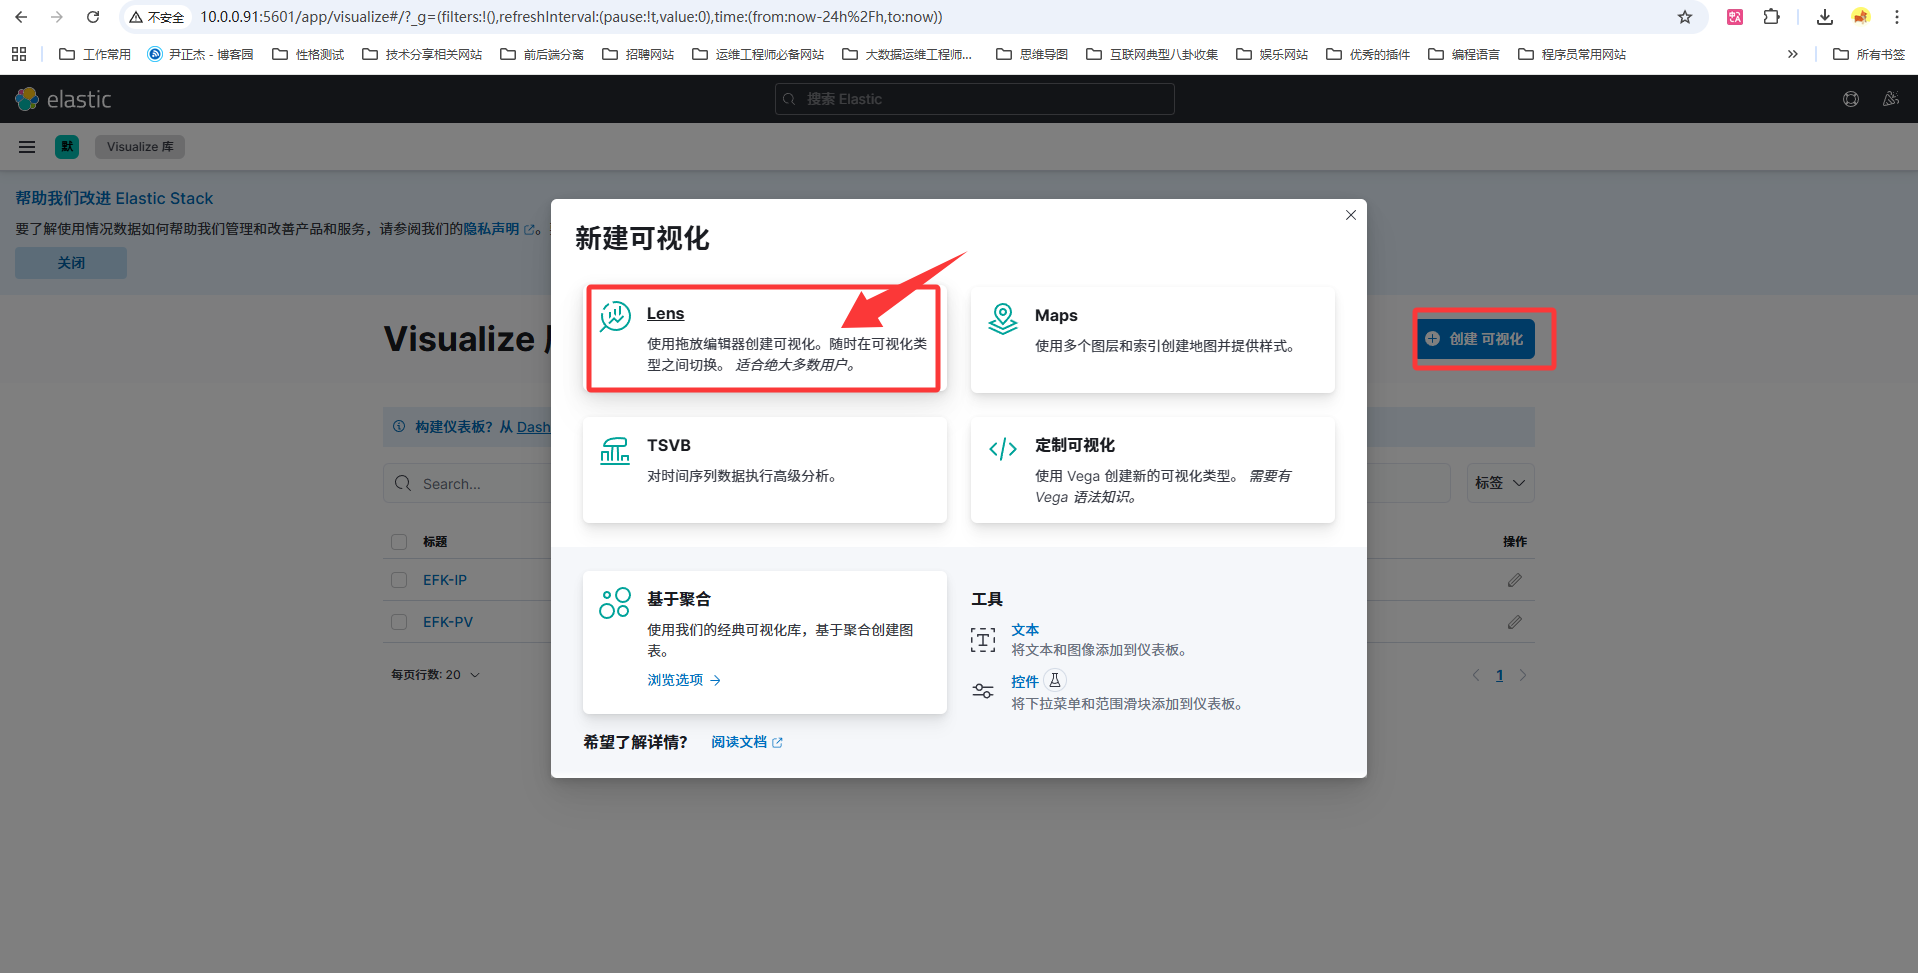Viewport: 1918px width, 973px height.
Task: Pick the TSVB chart icon
Action: pos(615,450)
